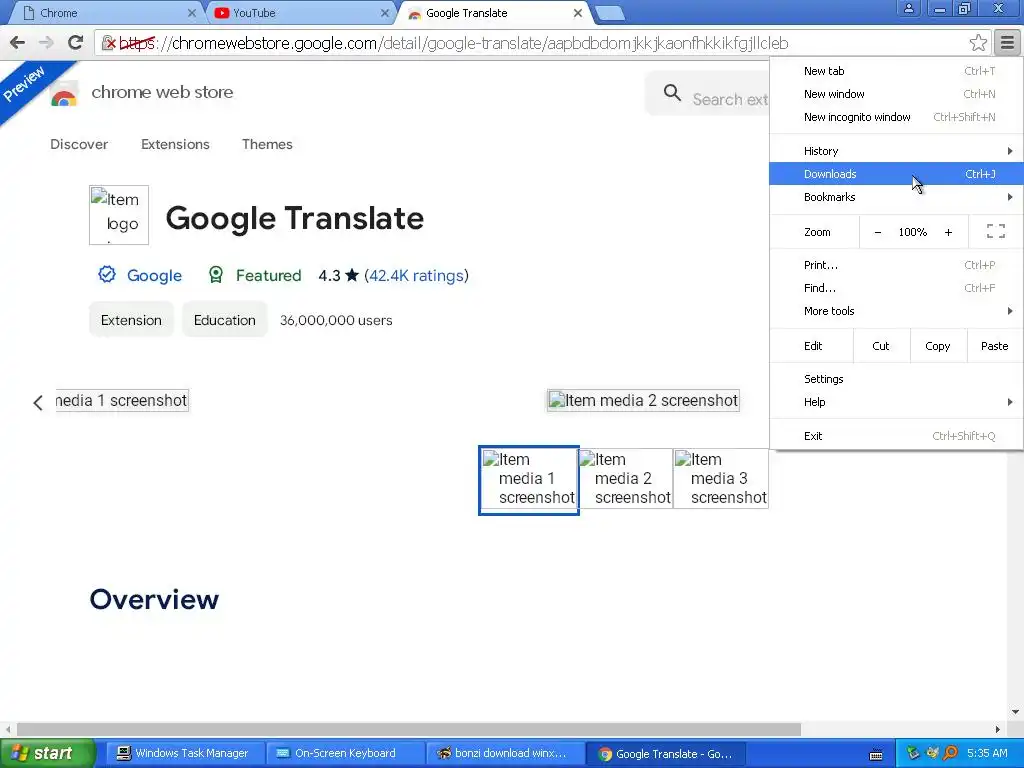The width and height of the screenshot is (1024, 768).
Task: Click the vertical scrollbar down arrow
Action: 1016,712
